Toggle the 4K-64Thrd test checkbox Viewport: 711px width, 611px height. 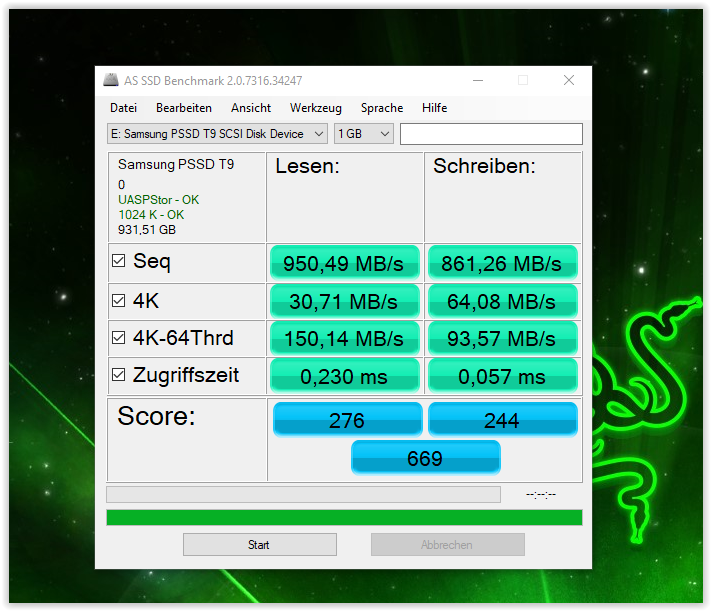click(118, 337)
